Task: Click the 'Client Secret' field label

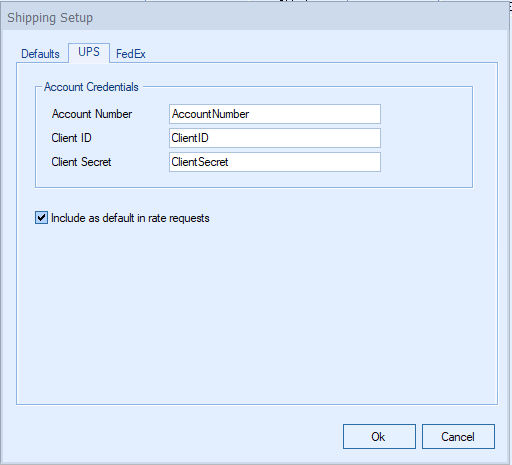Action: (x=81, y=162)
